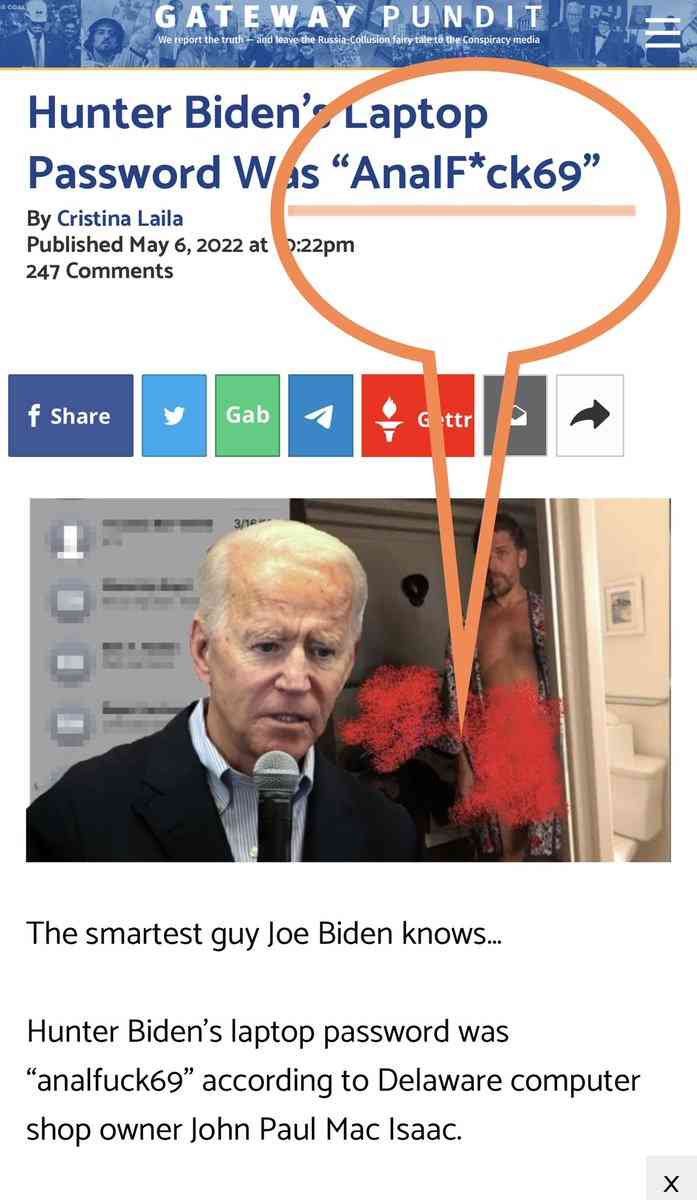Select the Published May 6, 2022 date
The width and height of the screenshot is (697, 1200).
190,245
